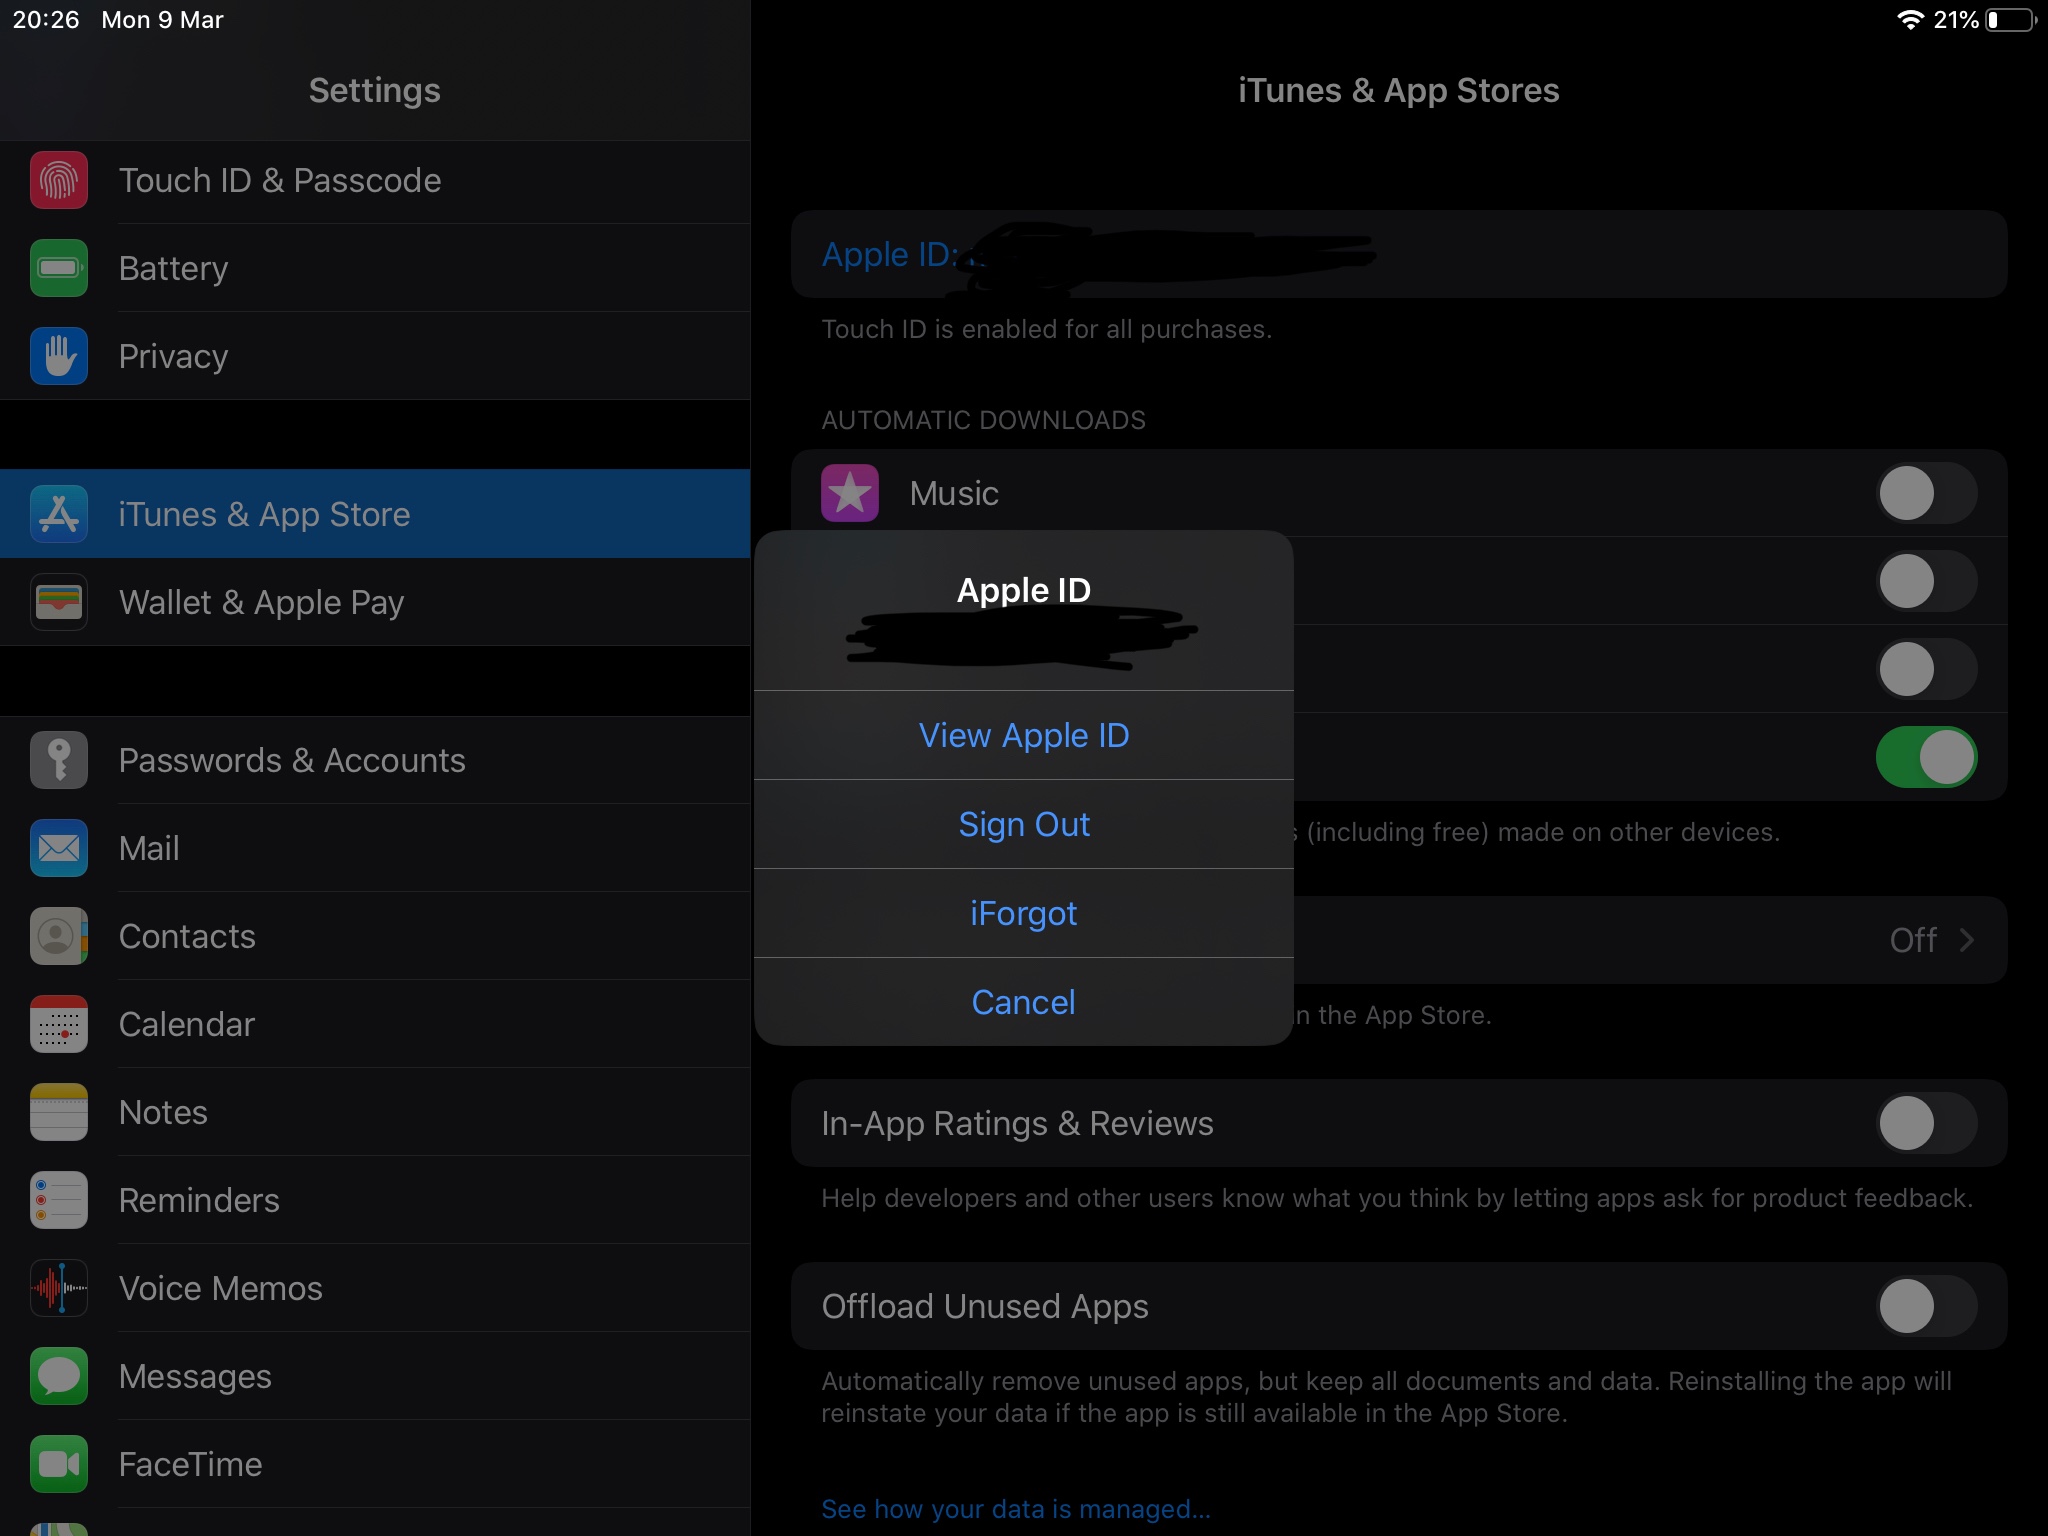2048x1536 pixels.
Task: Tap iForgot in Apple ID popup
Action: [1023, 913]
